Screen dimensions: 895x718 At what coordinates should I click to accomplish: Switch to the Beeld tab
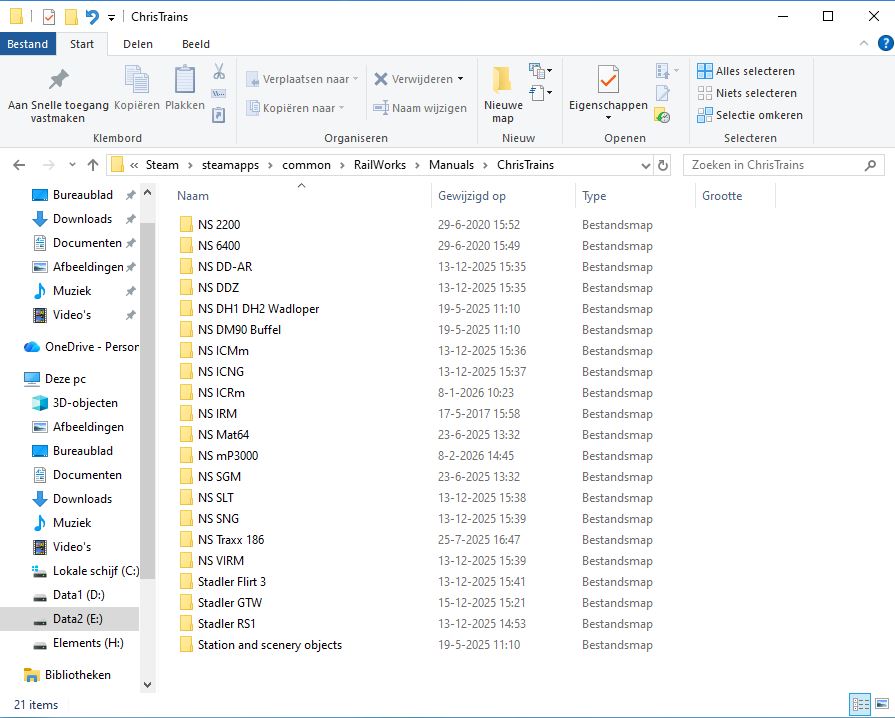pyautogui.click(x=195, y=44)
